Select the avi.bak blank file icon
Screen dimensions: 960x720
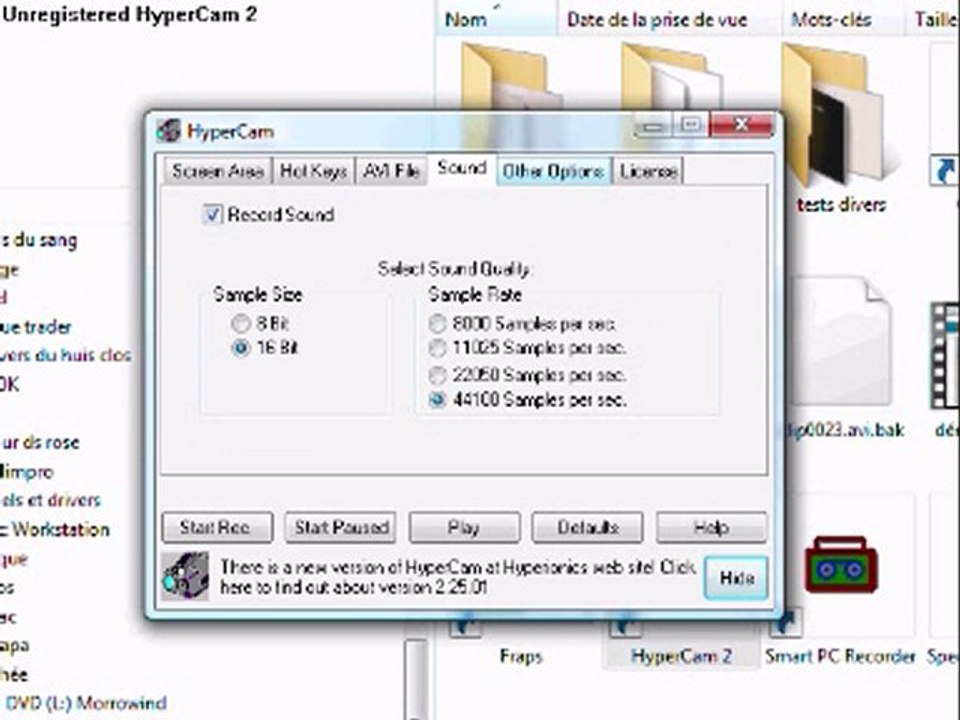pyautogui.click(x=841, y=342)
